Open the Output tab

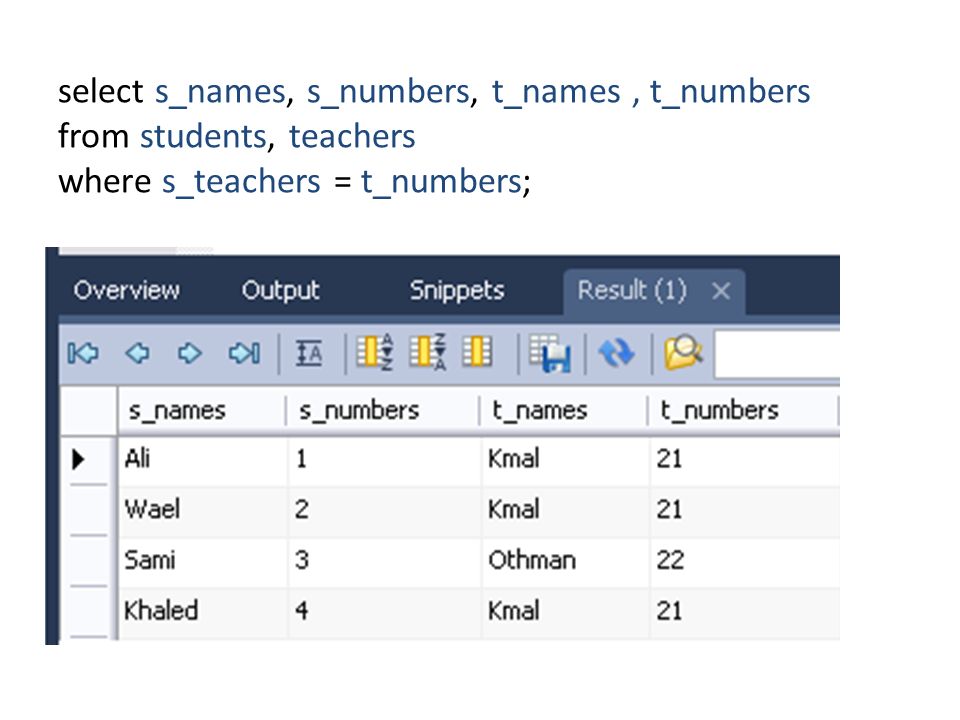tap(280, 290)
